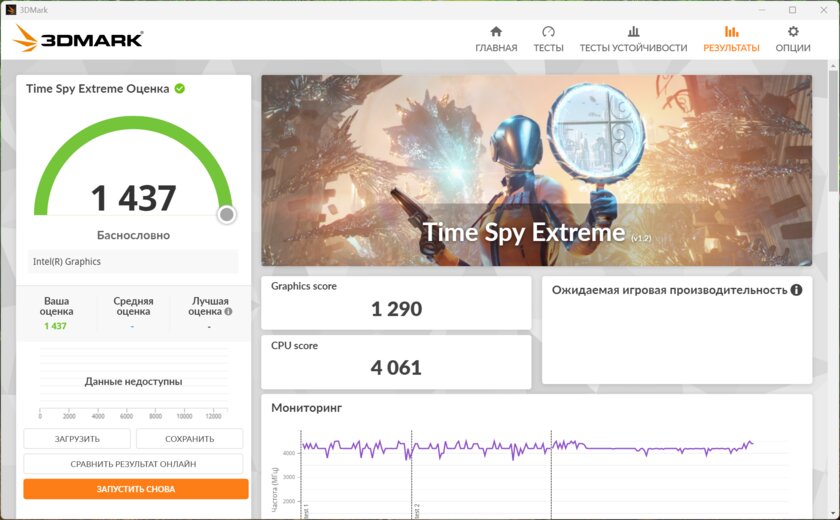Click the Данные недоступны text
840x520 pixels.
(x=133, y=381)
